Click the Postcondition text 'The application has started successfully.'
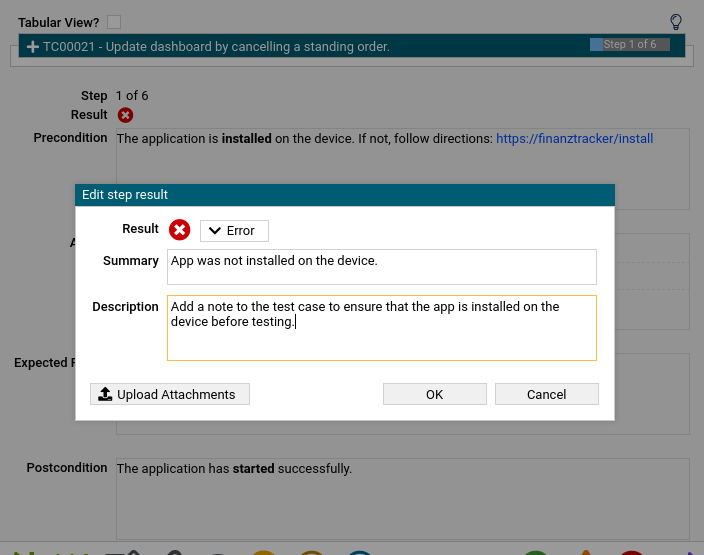 tap(234, 469)
